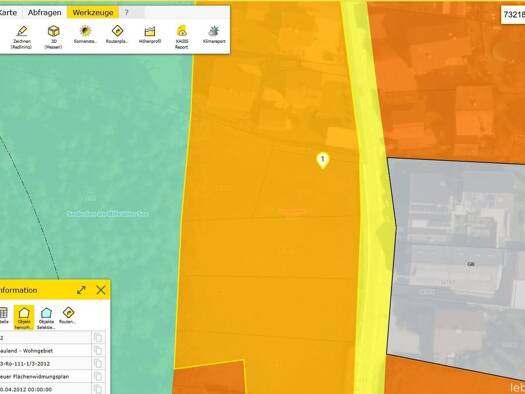Copy the Bauland - Wohngebiet value
Screen dimensions: 525x394
tap(98, 350)
